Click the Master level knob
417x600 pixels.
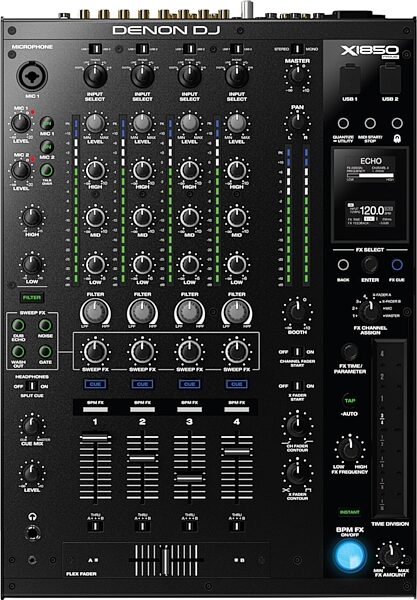tap(297, 76)
